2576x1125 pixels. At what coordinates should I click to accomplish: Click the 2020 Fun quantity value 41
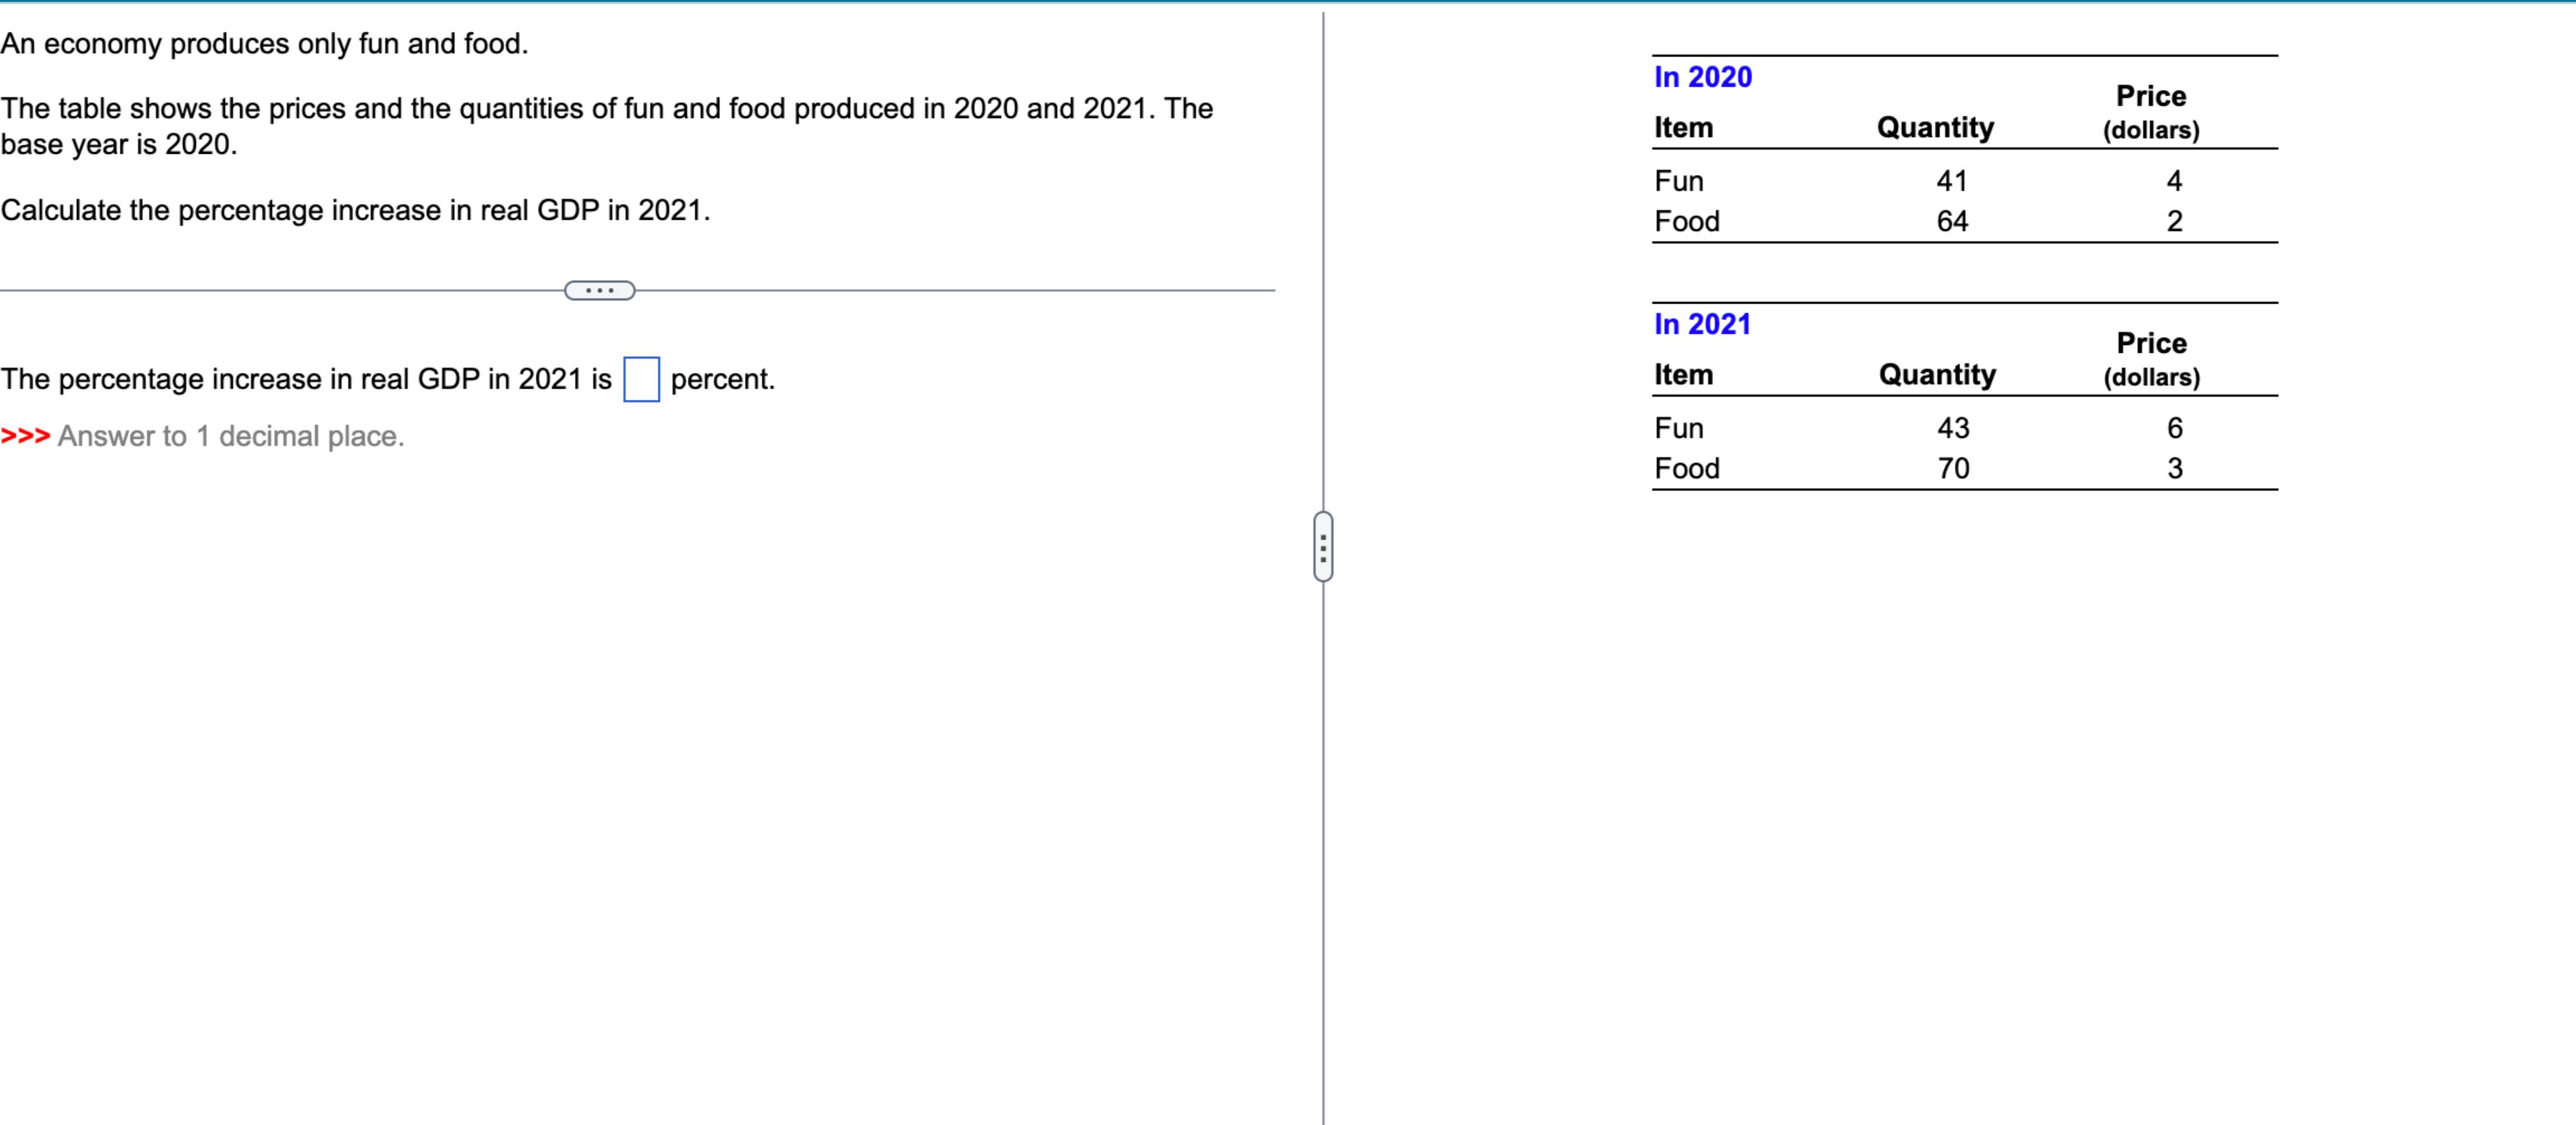pyautogui.click(x=1951, y=181)
